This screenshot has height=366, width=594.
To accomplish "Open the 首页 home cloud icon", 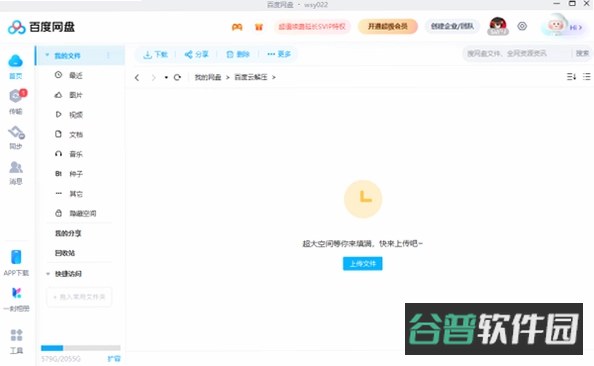I will [16, 61].
